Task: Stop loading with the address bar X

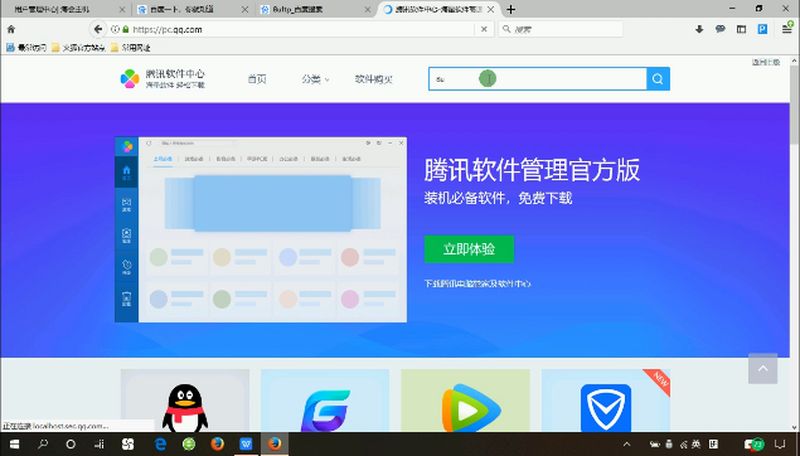Action: (x=484, y=30)
